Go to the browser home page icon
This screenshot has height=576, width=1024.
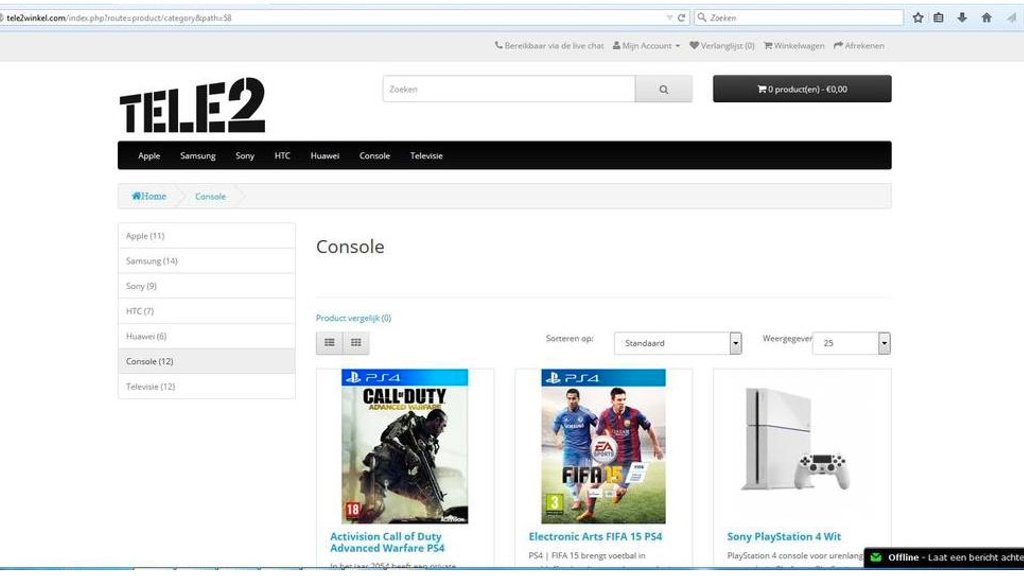[x=986, y=18]
